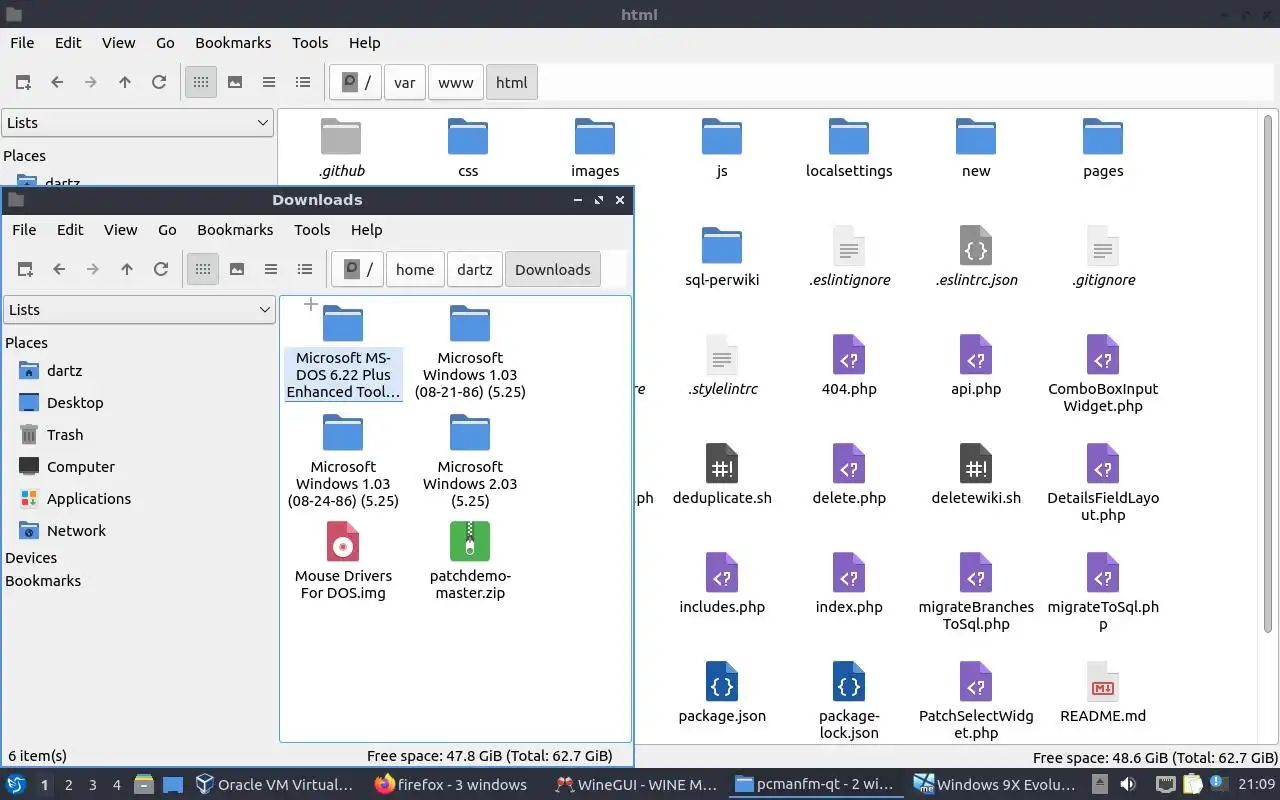Select README.md file
Viewport: 1280px width, 800px height.
[1103, 692]
